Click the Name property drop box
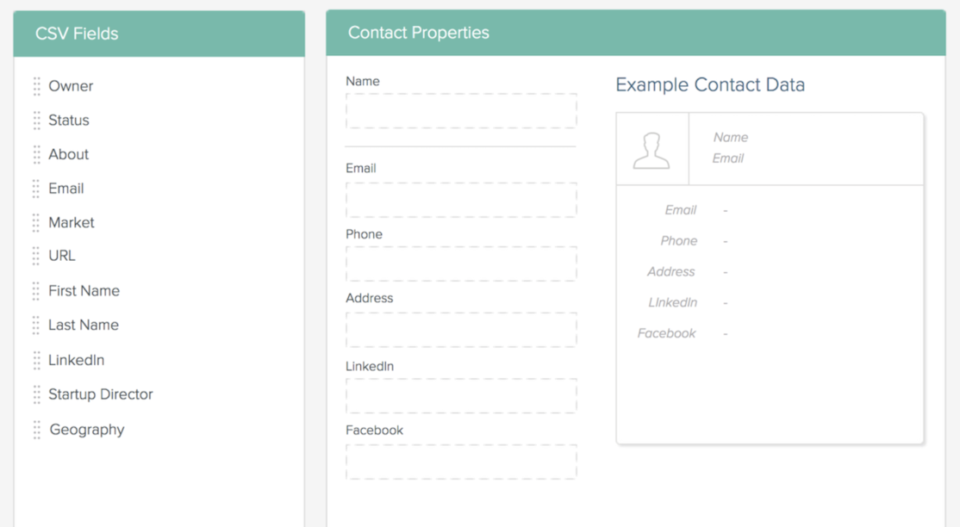Image resolution: width=960 pixels, height=527 pixels. pos(461,111)
